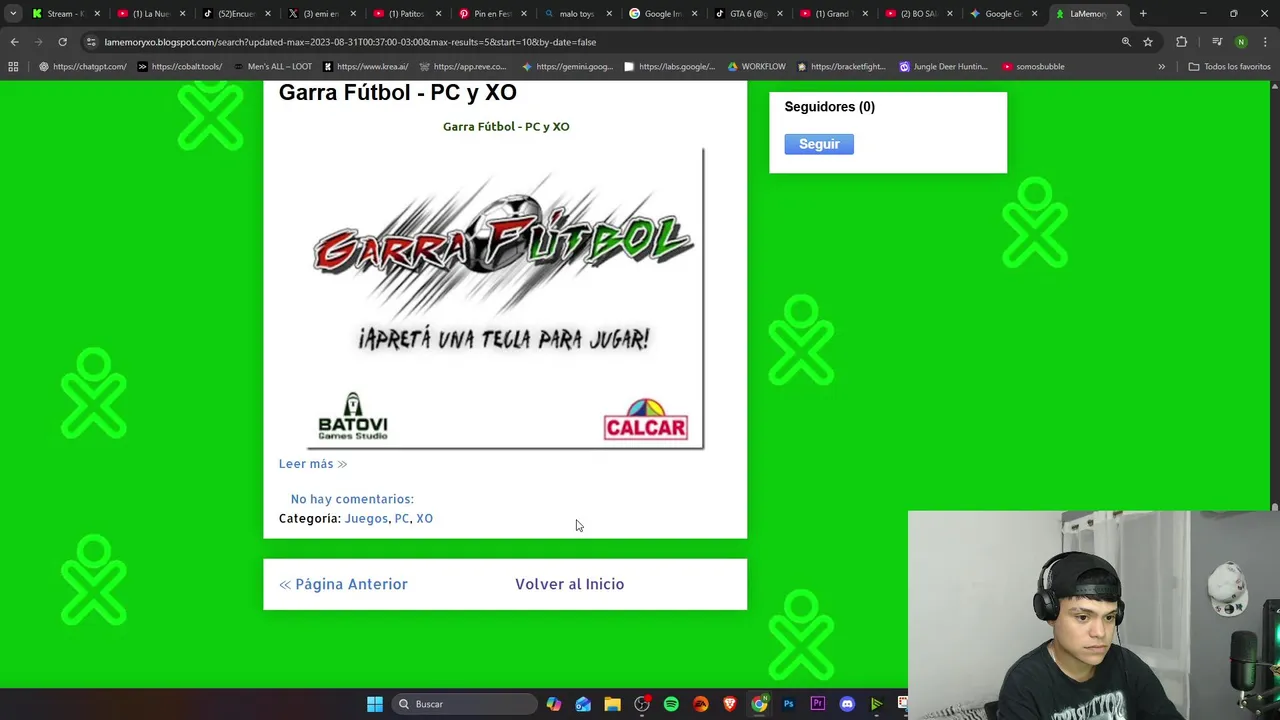Open the gemini.google bookmark
This screenshot has height=720, width=1280.
pyautogui.click(x=567, y=67)
